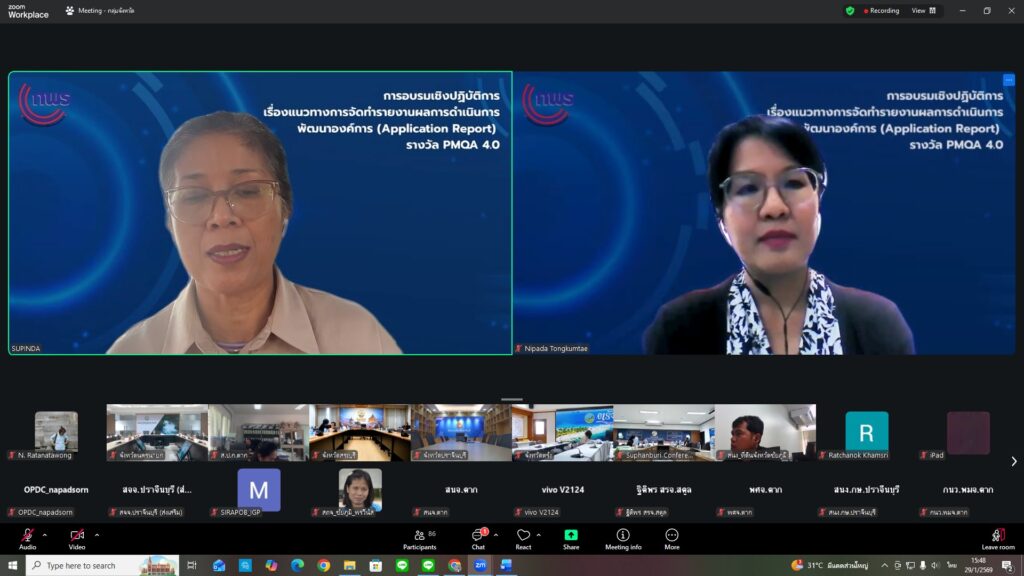Start screen sharing with Share icon

pyautogui.click(x=571, y=539)
